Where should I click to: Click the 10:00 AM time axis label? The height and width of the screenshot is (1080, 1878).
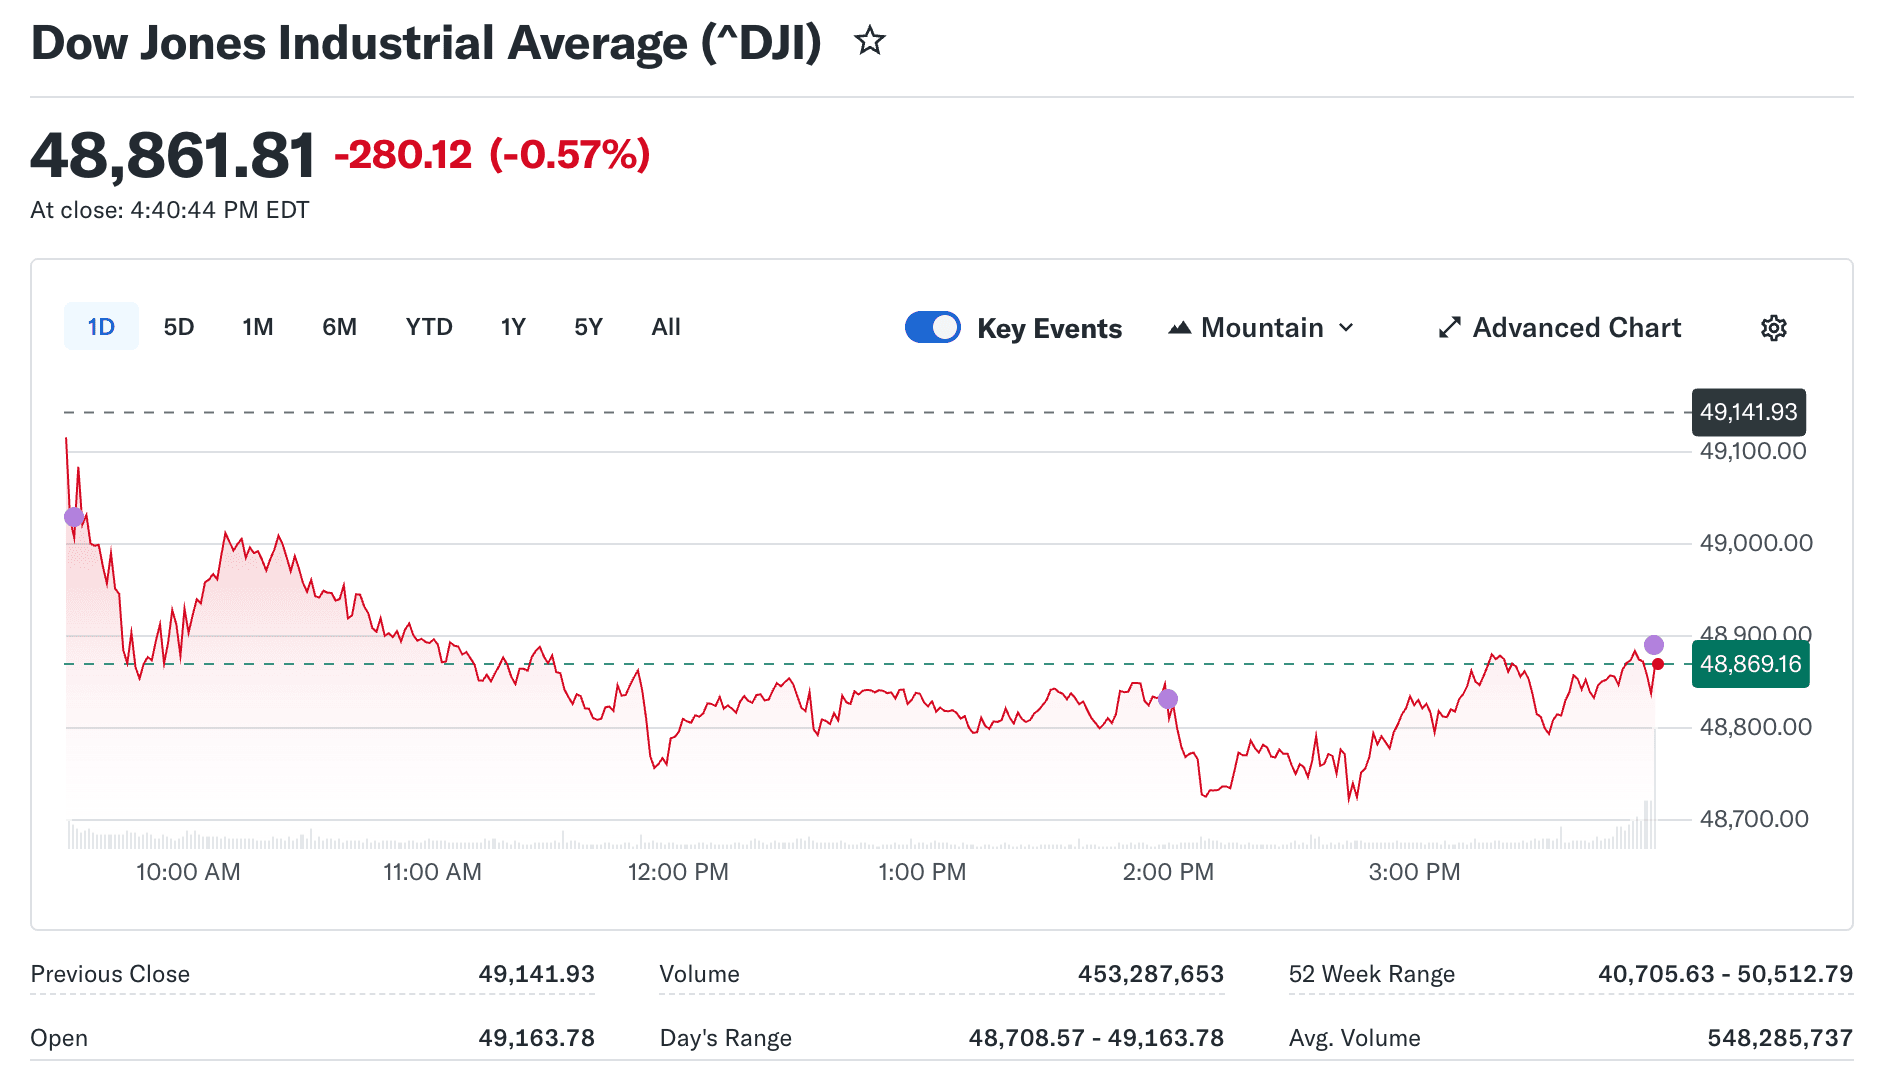(188, 872)
